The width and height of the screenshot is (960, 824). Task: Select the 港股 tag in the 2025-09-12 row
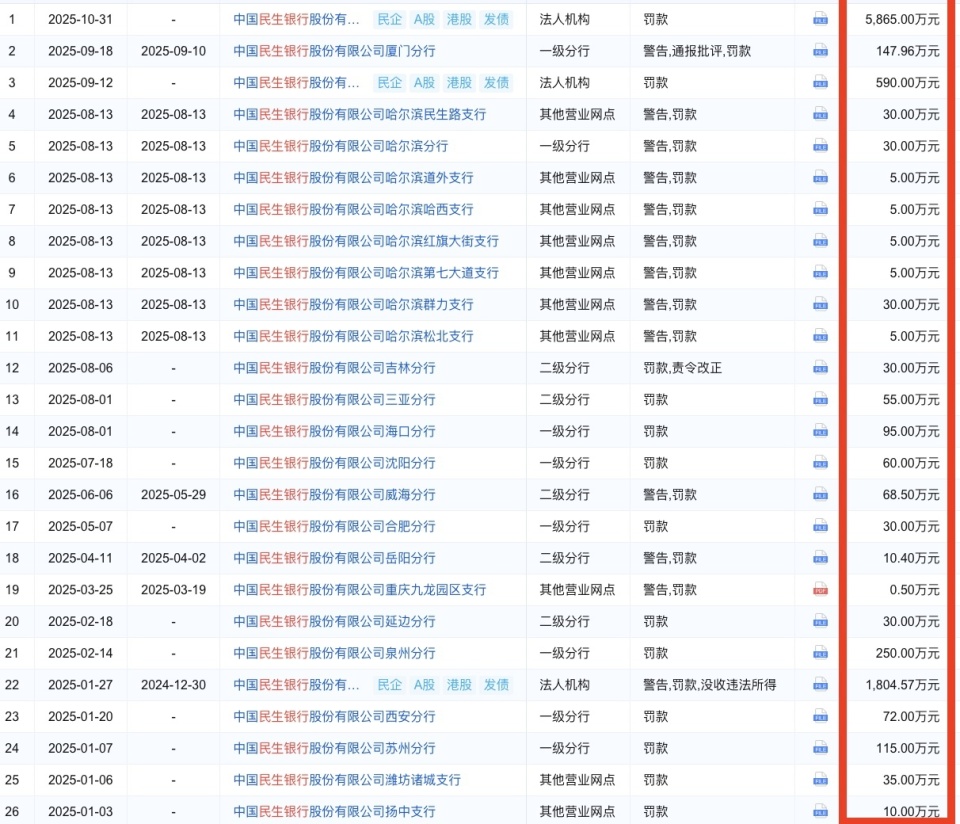[x=460, y=83]
